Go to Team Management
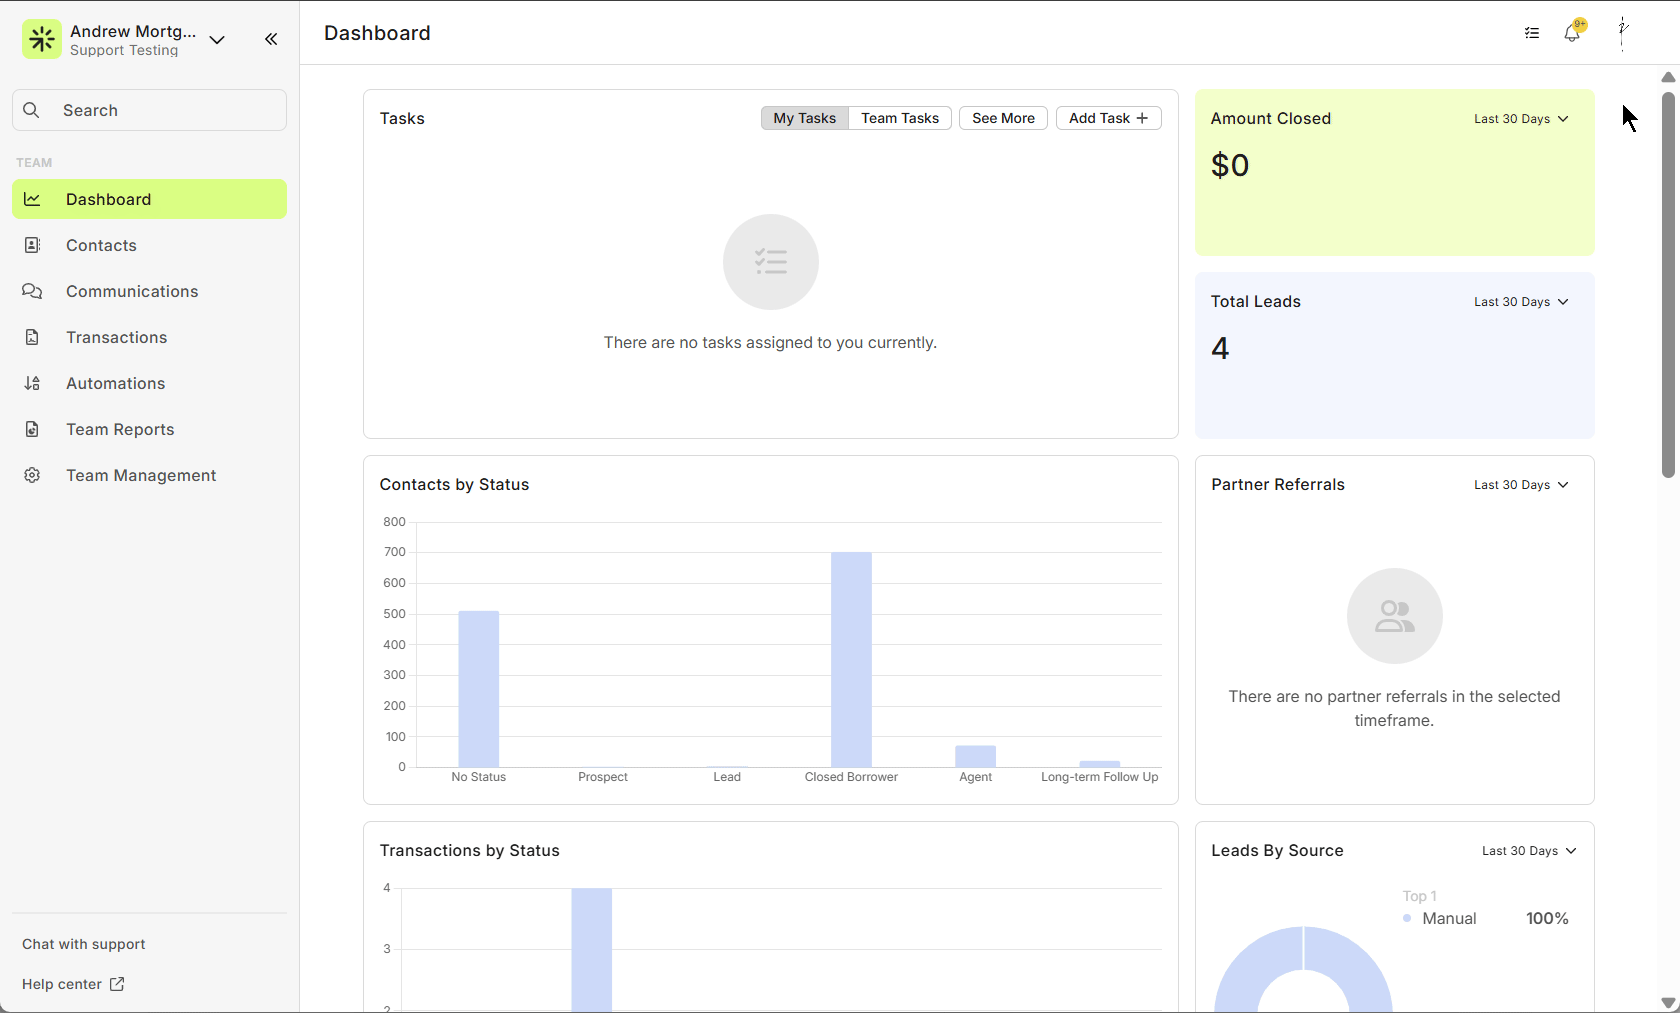Image resolution: width=1680 pixels, height=1013 pixels. [149, 475]
